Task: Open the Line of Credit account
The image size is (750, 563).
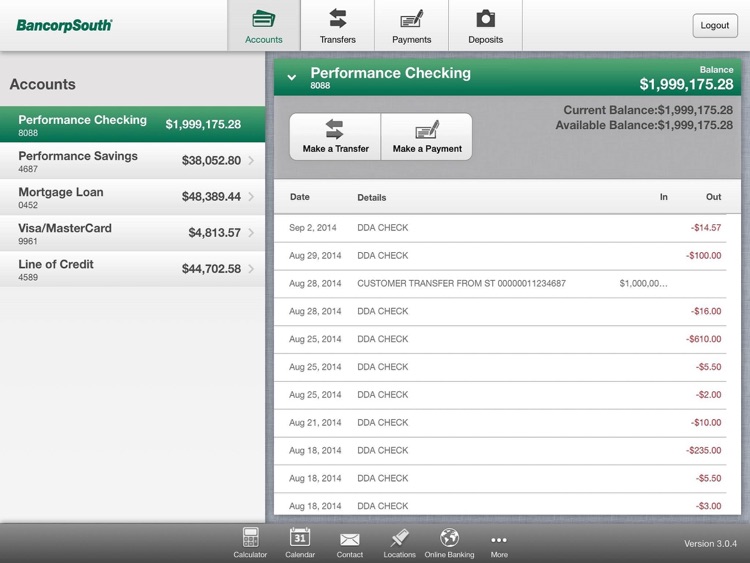Action: coord(132,269)
